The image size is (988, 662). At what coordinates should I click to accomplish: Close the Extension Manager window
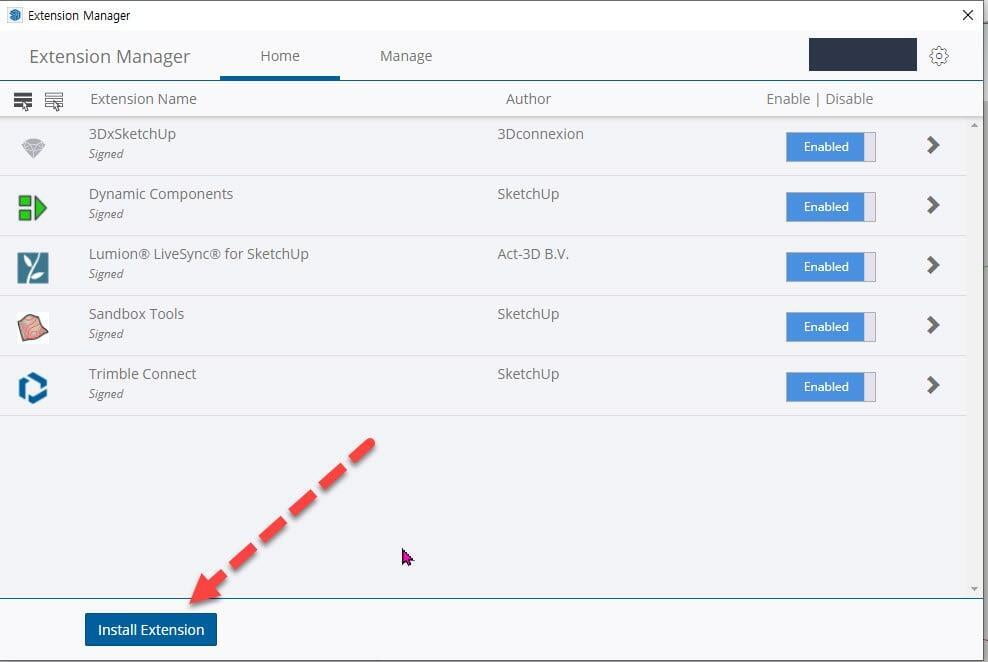click(x=968, y=15)
